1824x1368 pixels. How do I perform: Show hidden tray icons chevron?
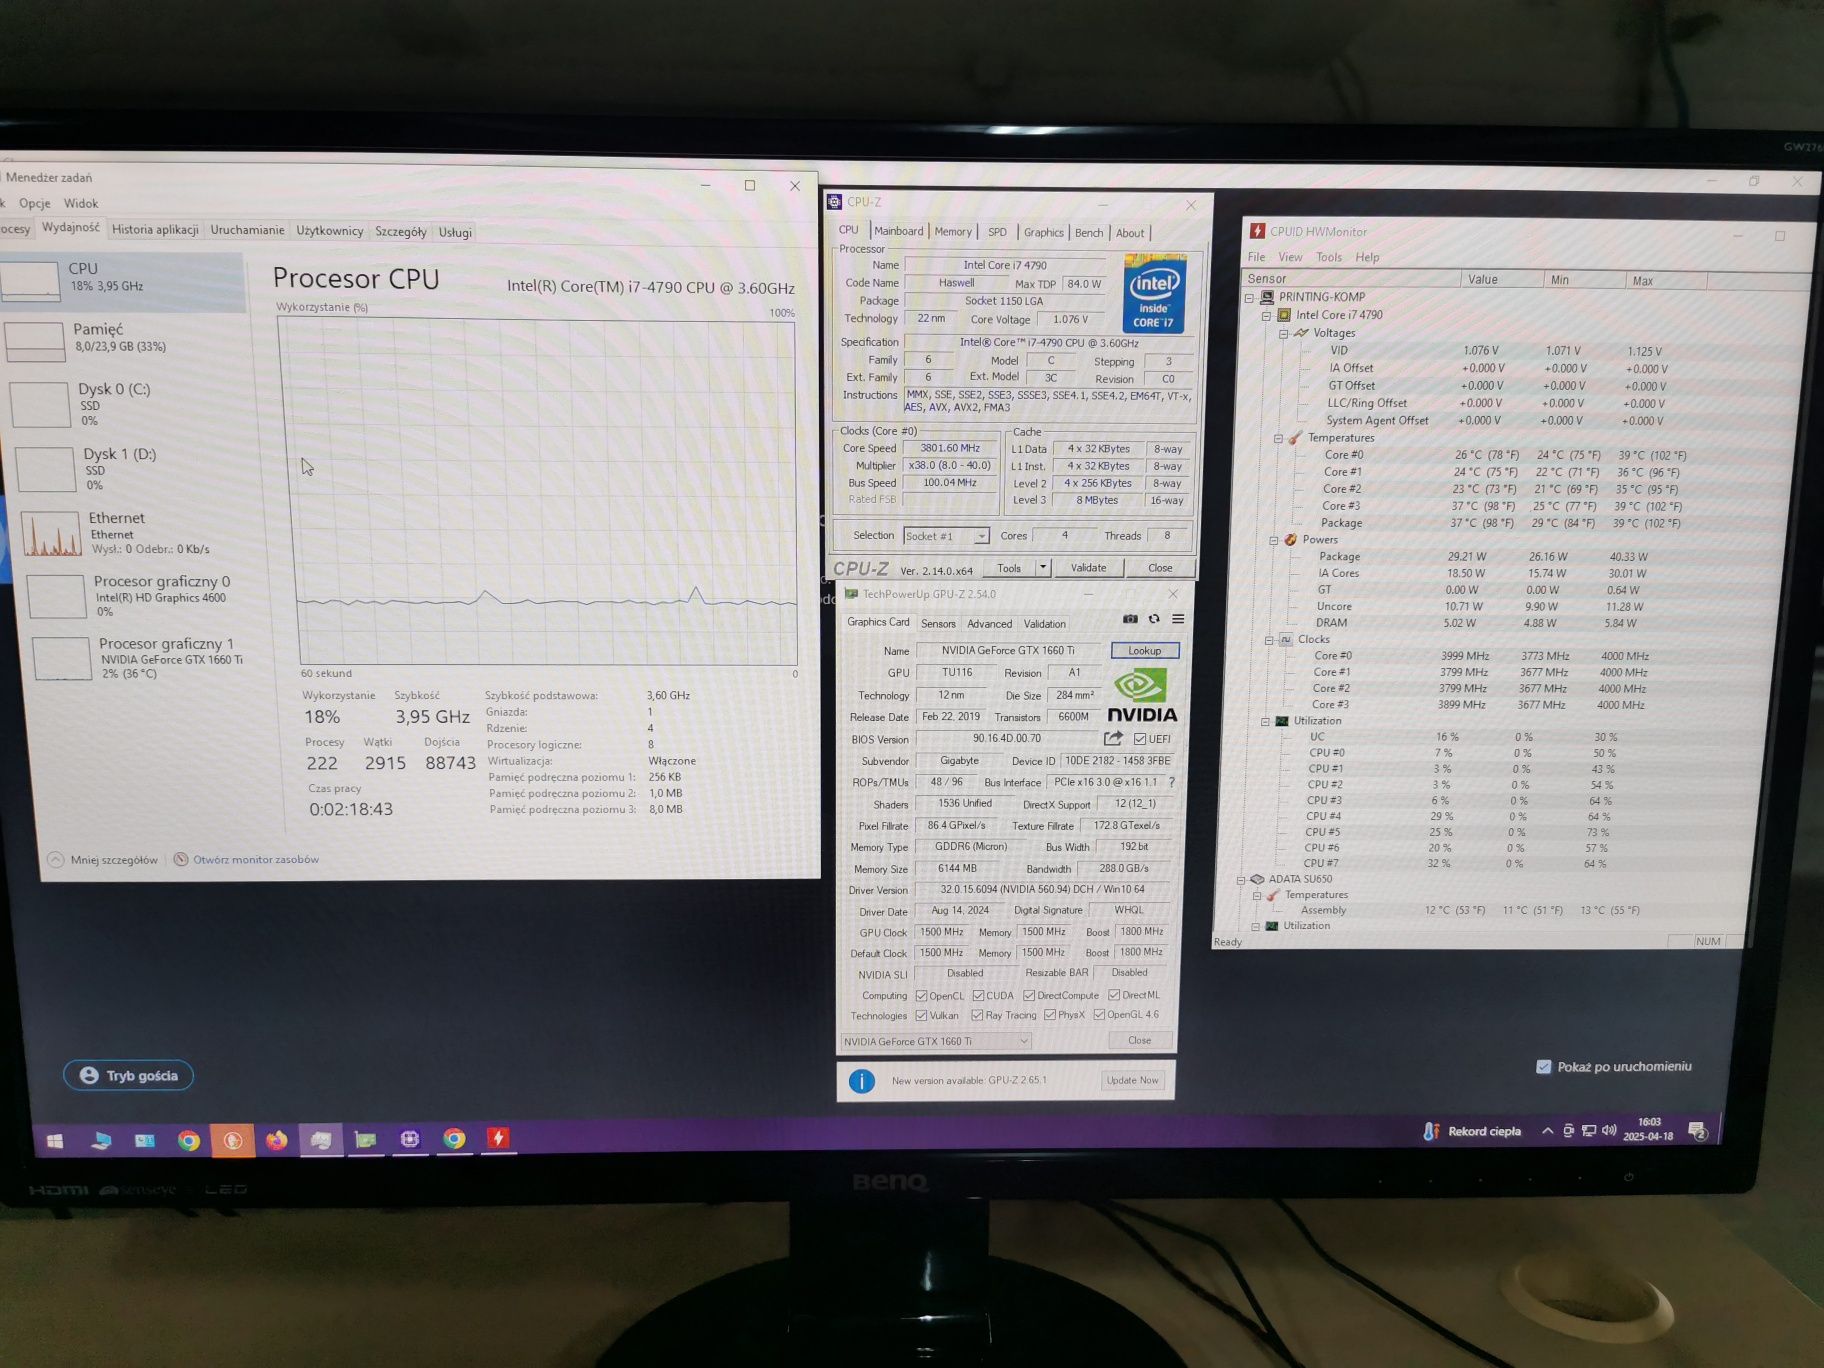pos(1547,1131)
